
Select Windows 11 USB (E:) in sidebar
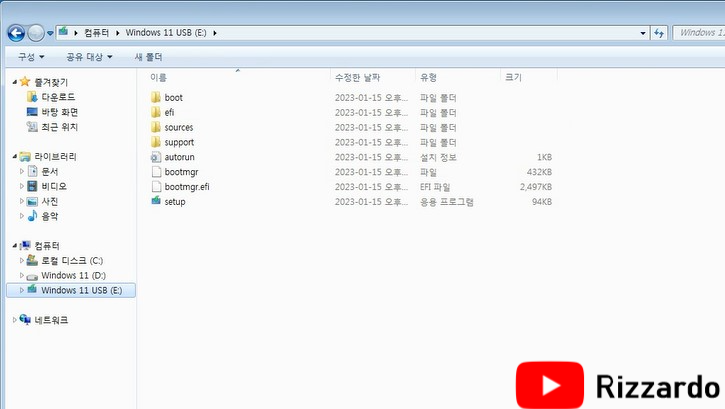pyautogui.click(x=81, y=290)
